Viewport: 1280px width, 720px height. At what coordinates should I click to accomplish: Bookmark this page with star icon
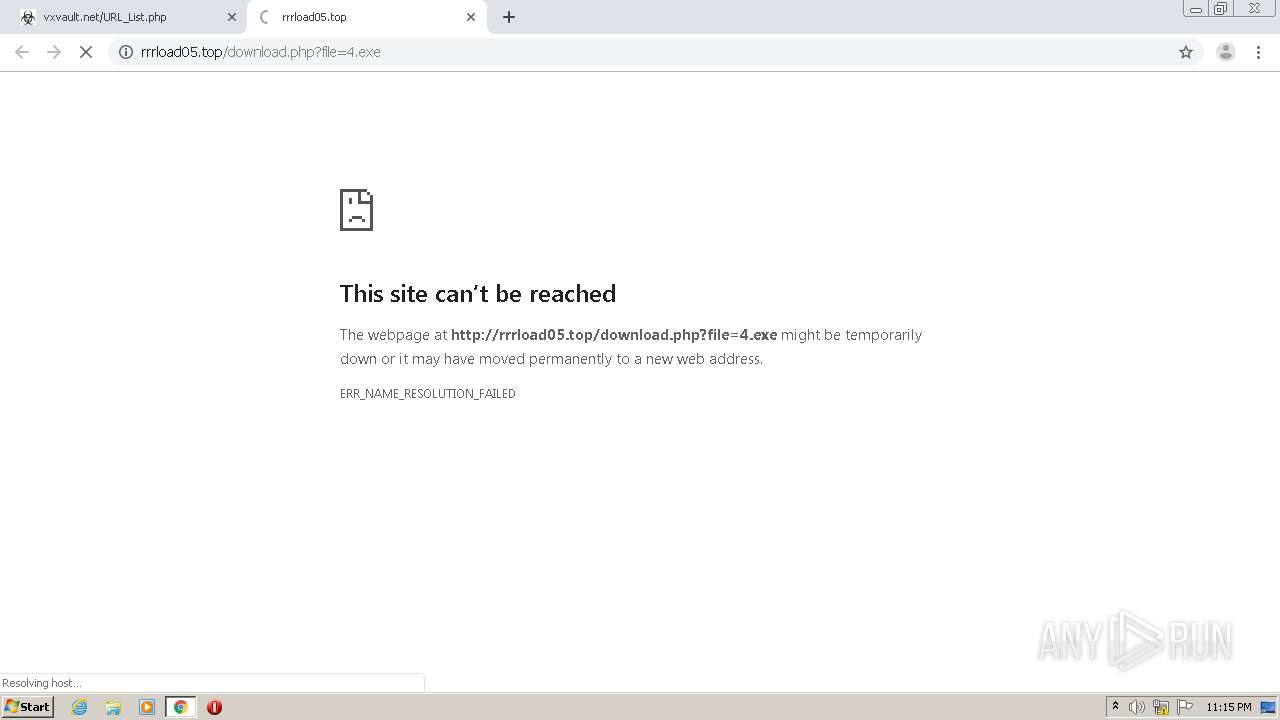pos(1186,52)
